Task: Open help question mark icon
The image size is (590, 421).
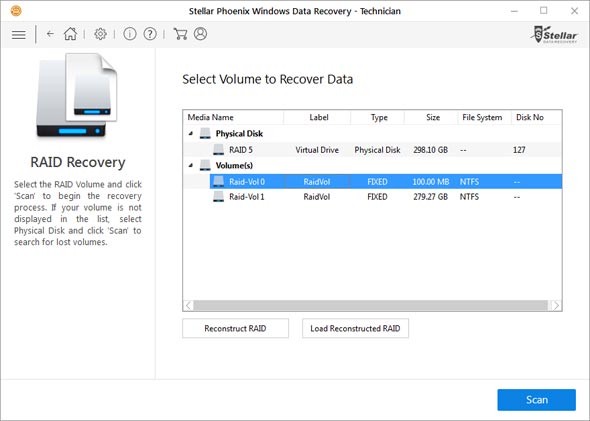Action: (150, 34)
